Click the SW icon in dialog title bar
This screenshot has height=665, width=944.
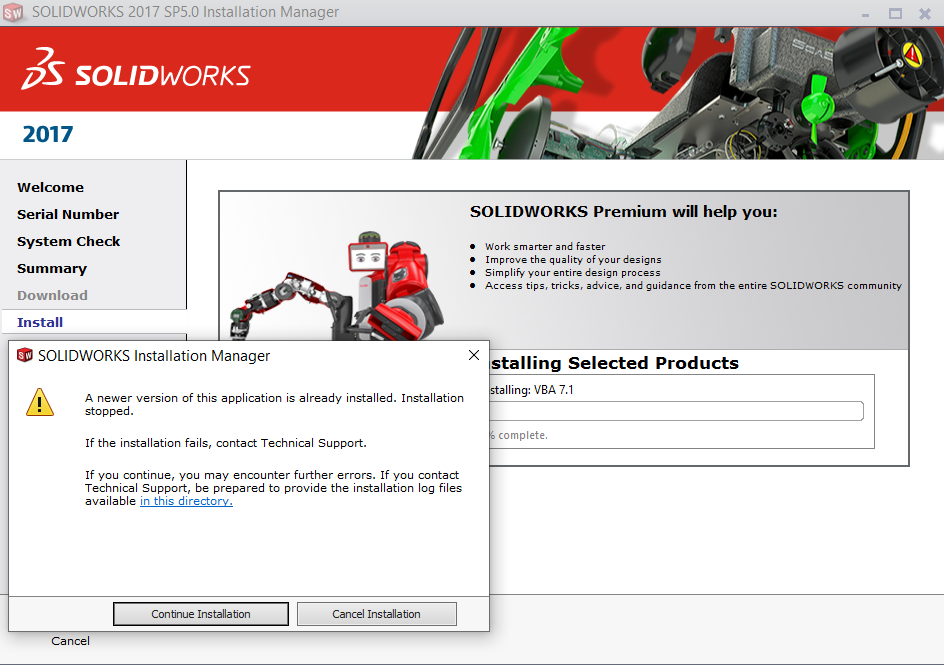pos(25,356)
